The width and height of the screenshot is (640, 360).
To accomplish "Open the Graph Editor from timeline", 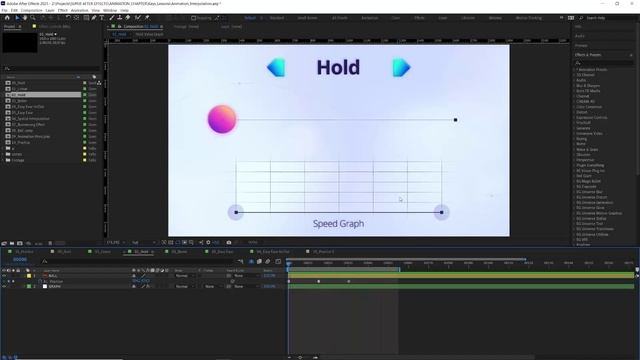I will point(278,261).
